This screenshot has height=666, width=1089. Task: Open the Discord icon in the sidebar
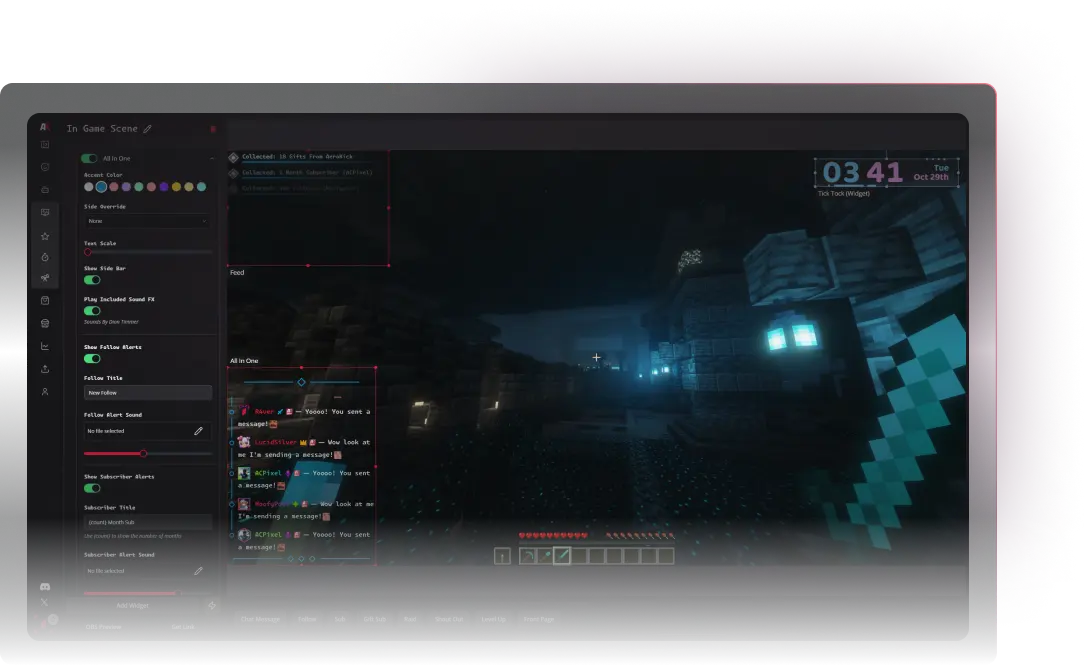coord(45,587)
